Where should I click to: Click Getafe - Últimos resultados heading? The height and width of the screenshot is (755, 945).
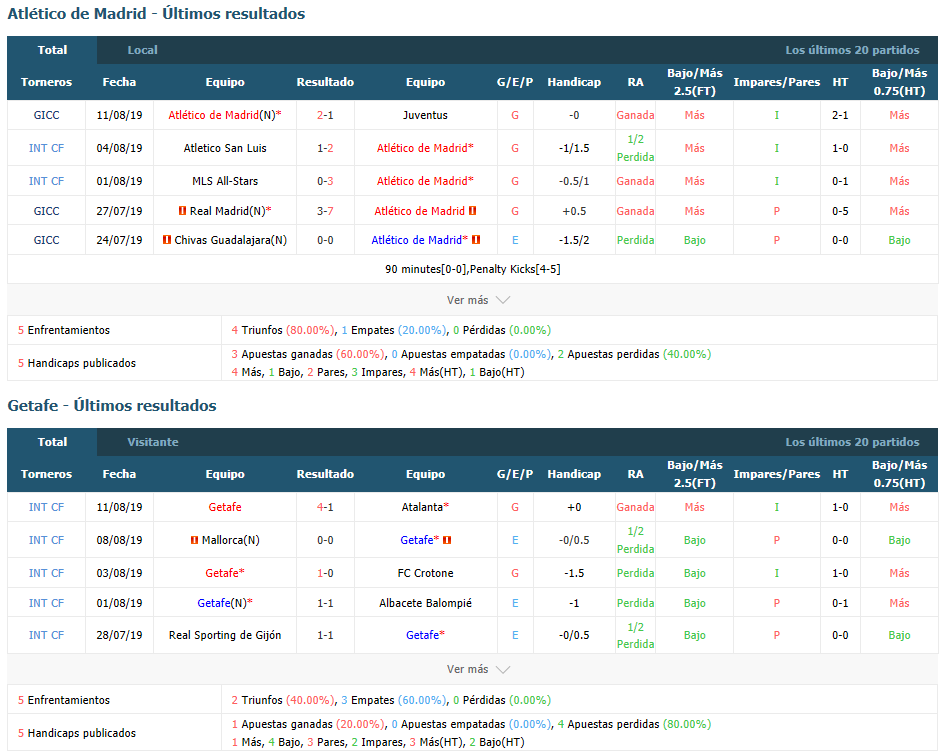point(111,406)
